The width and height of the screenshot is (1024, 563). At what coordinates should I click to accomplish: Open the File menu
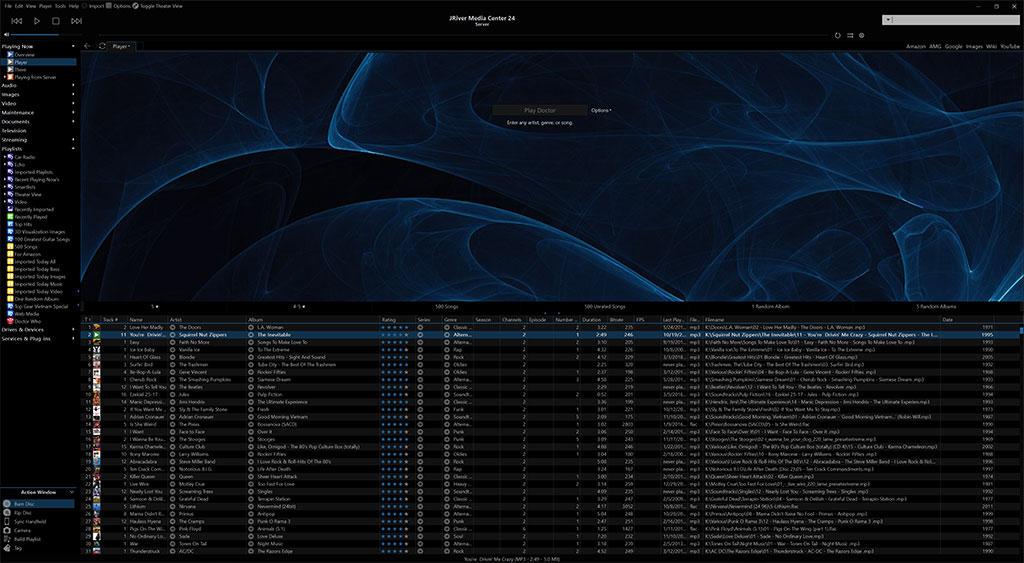click(x=8, y=6)
